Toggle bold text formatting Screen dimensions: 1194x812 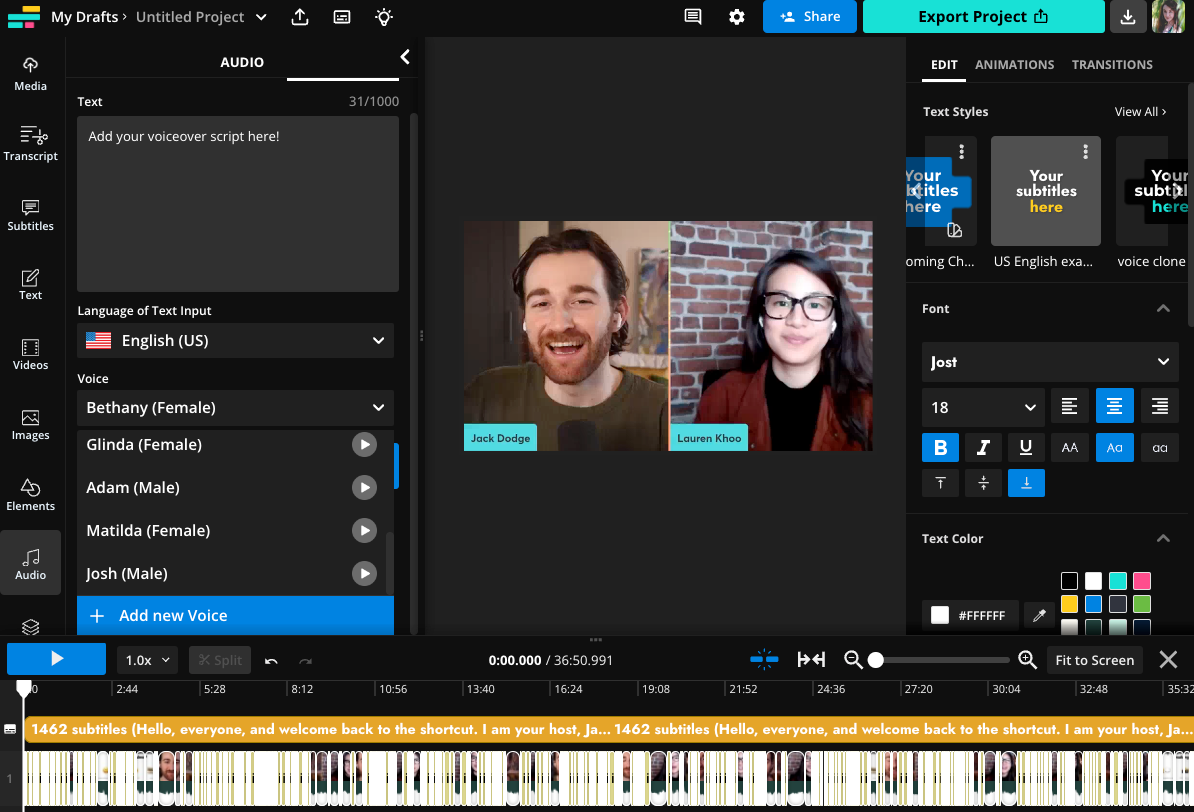click(940, 448)
